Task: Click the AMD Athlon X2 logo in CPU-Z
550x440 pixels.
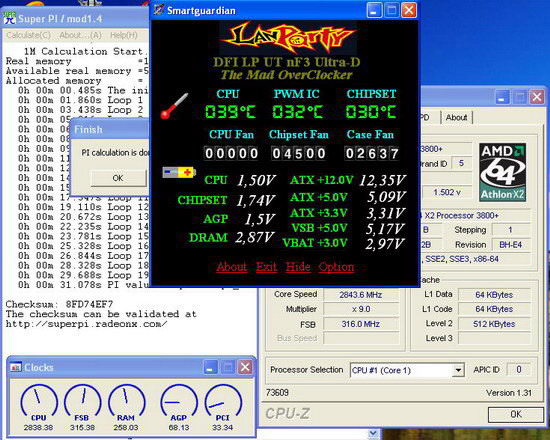Action: click(x=502, y=172)
